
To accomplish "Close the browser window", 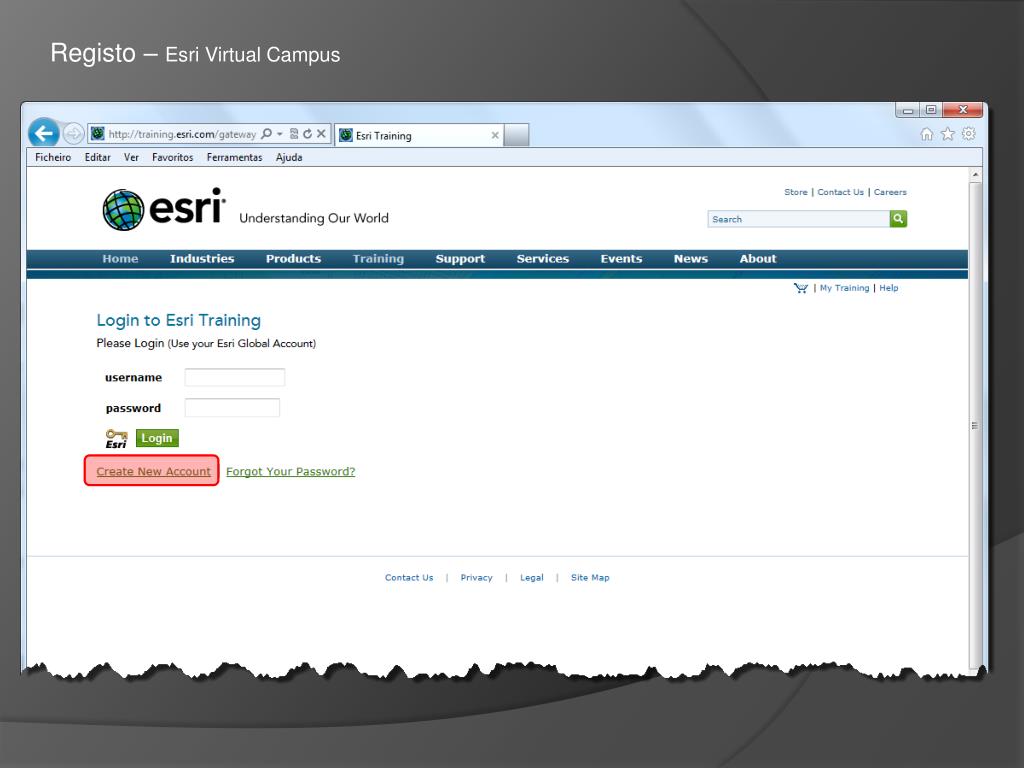I will coord(963,110).
